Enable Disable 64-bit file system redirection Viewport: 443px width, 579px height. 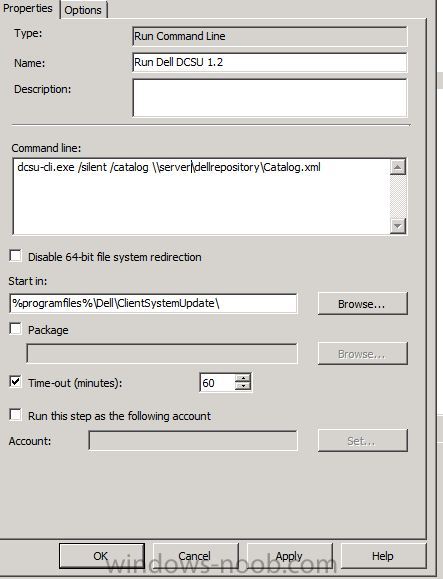pos(15,256)
